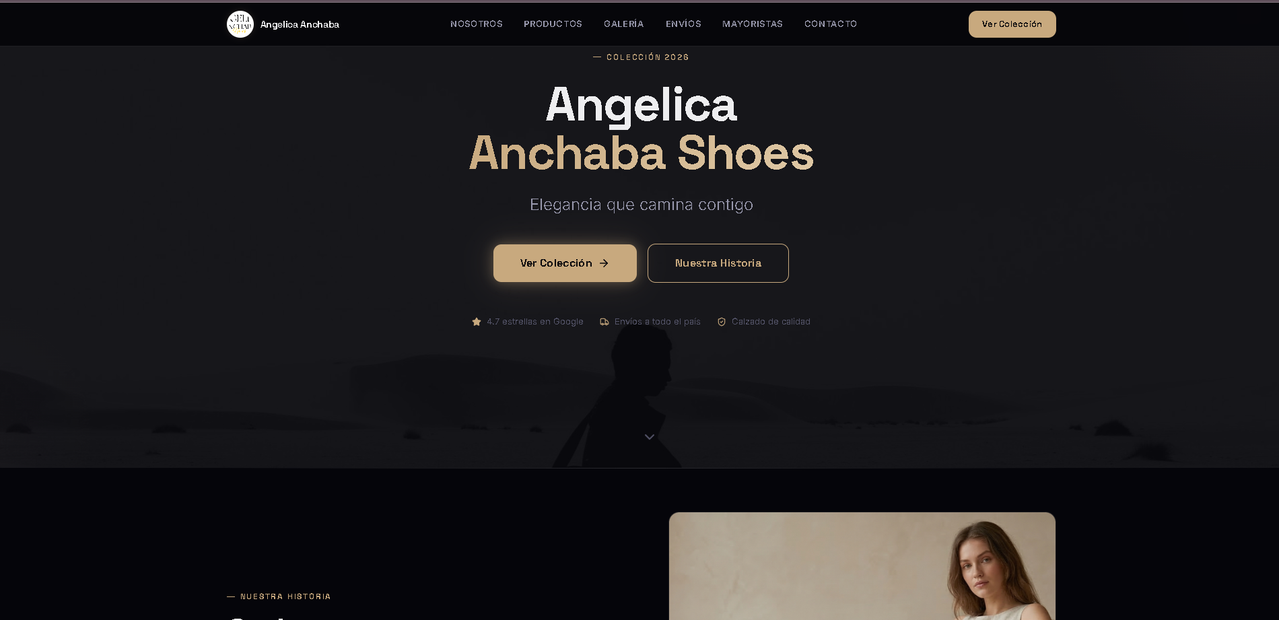Click the truck icon for nationwide shipping
Image resolution: width=1279 pixels, height=620 pixels.
point(604,322)
